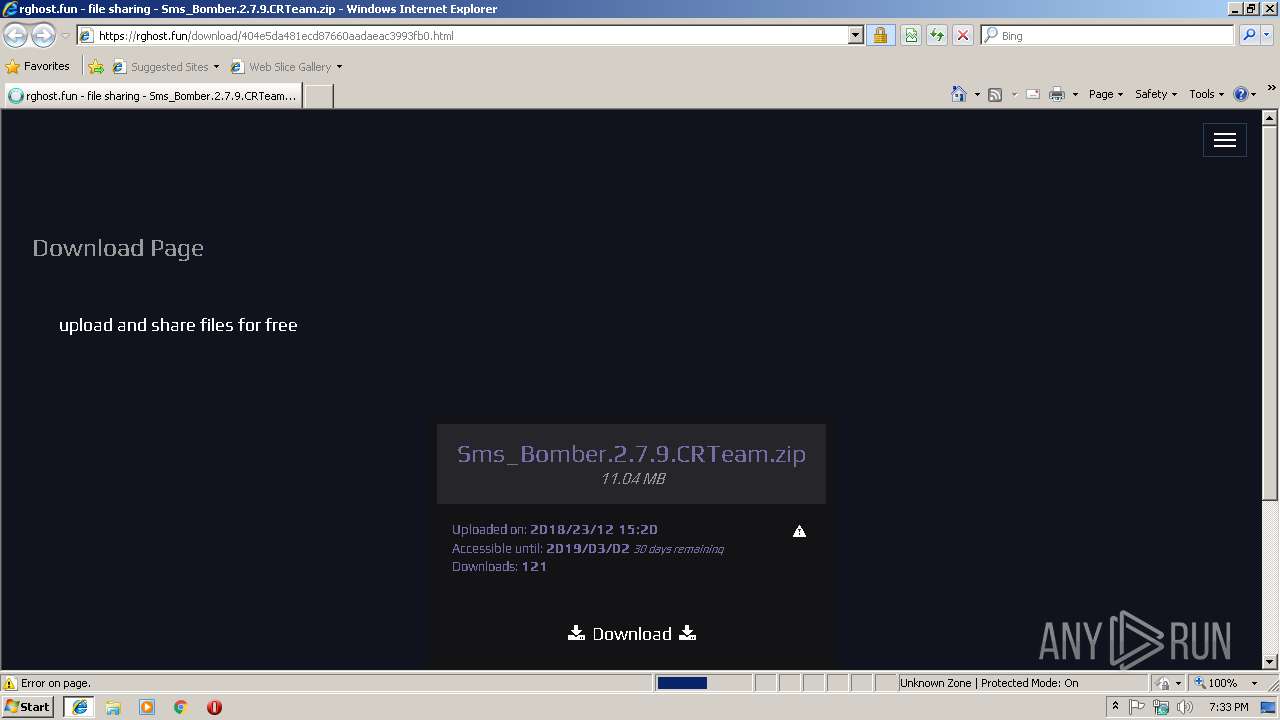This screenshot has width=1280, height=720.
Task: Click the Help question mark icon
Action: (1241, 94)
